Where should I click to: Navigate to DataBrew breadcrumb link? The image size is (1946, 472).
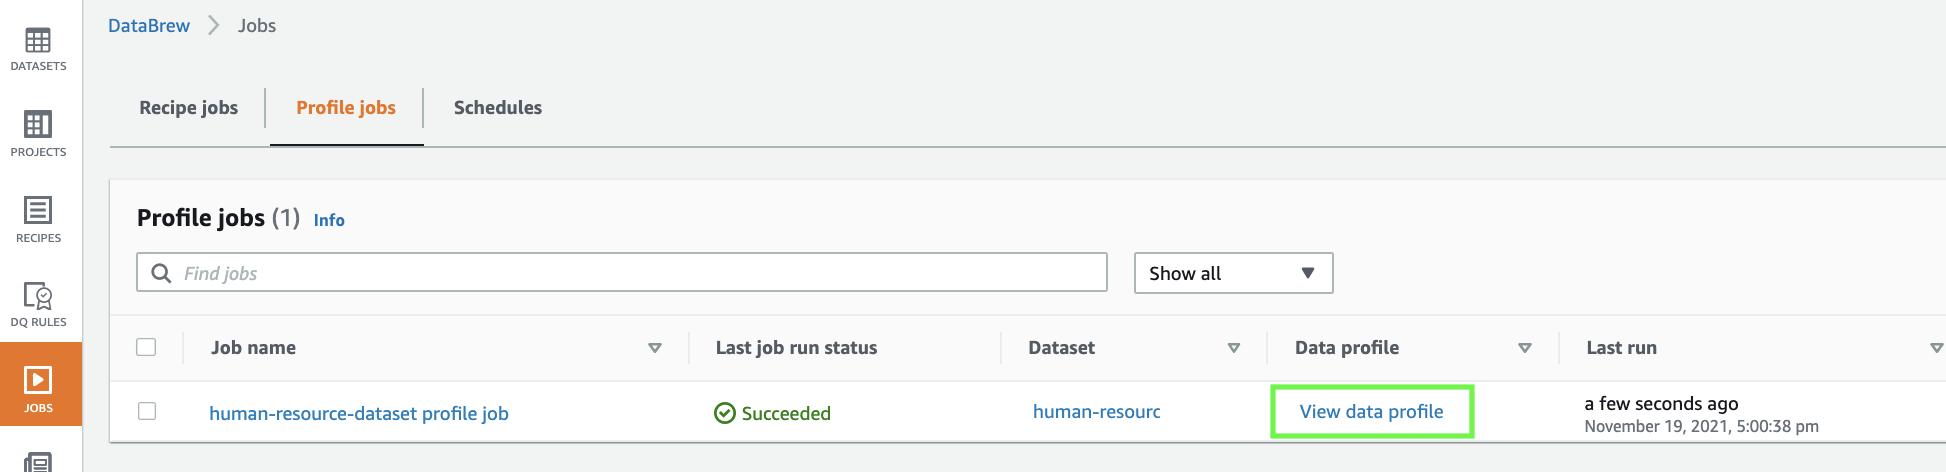149,26
